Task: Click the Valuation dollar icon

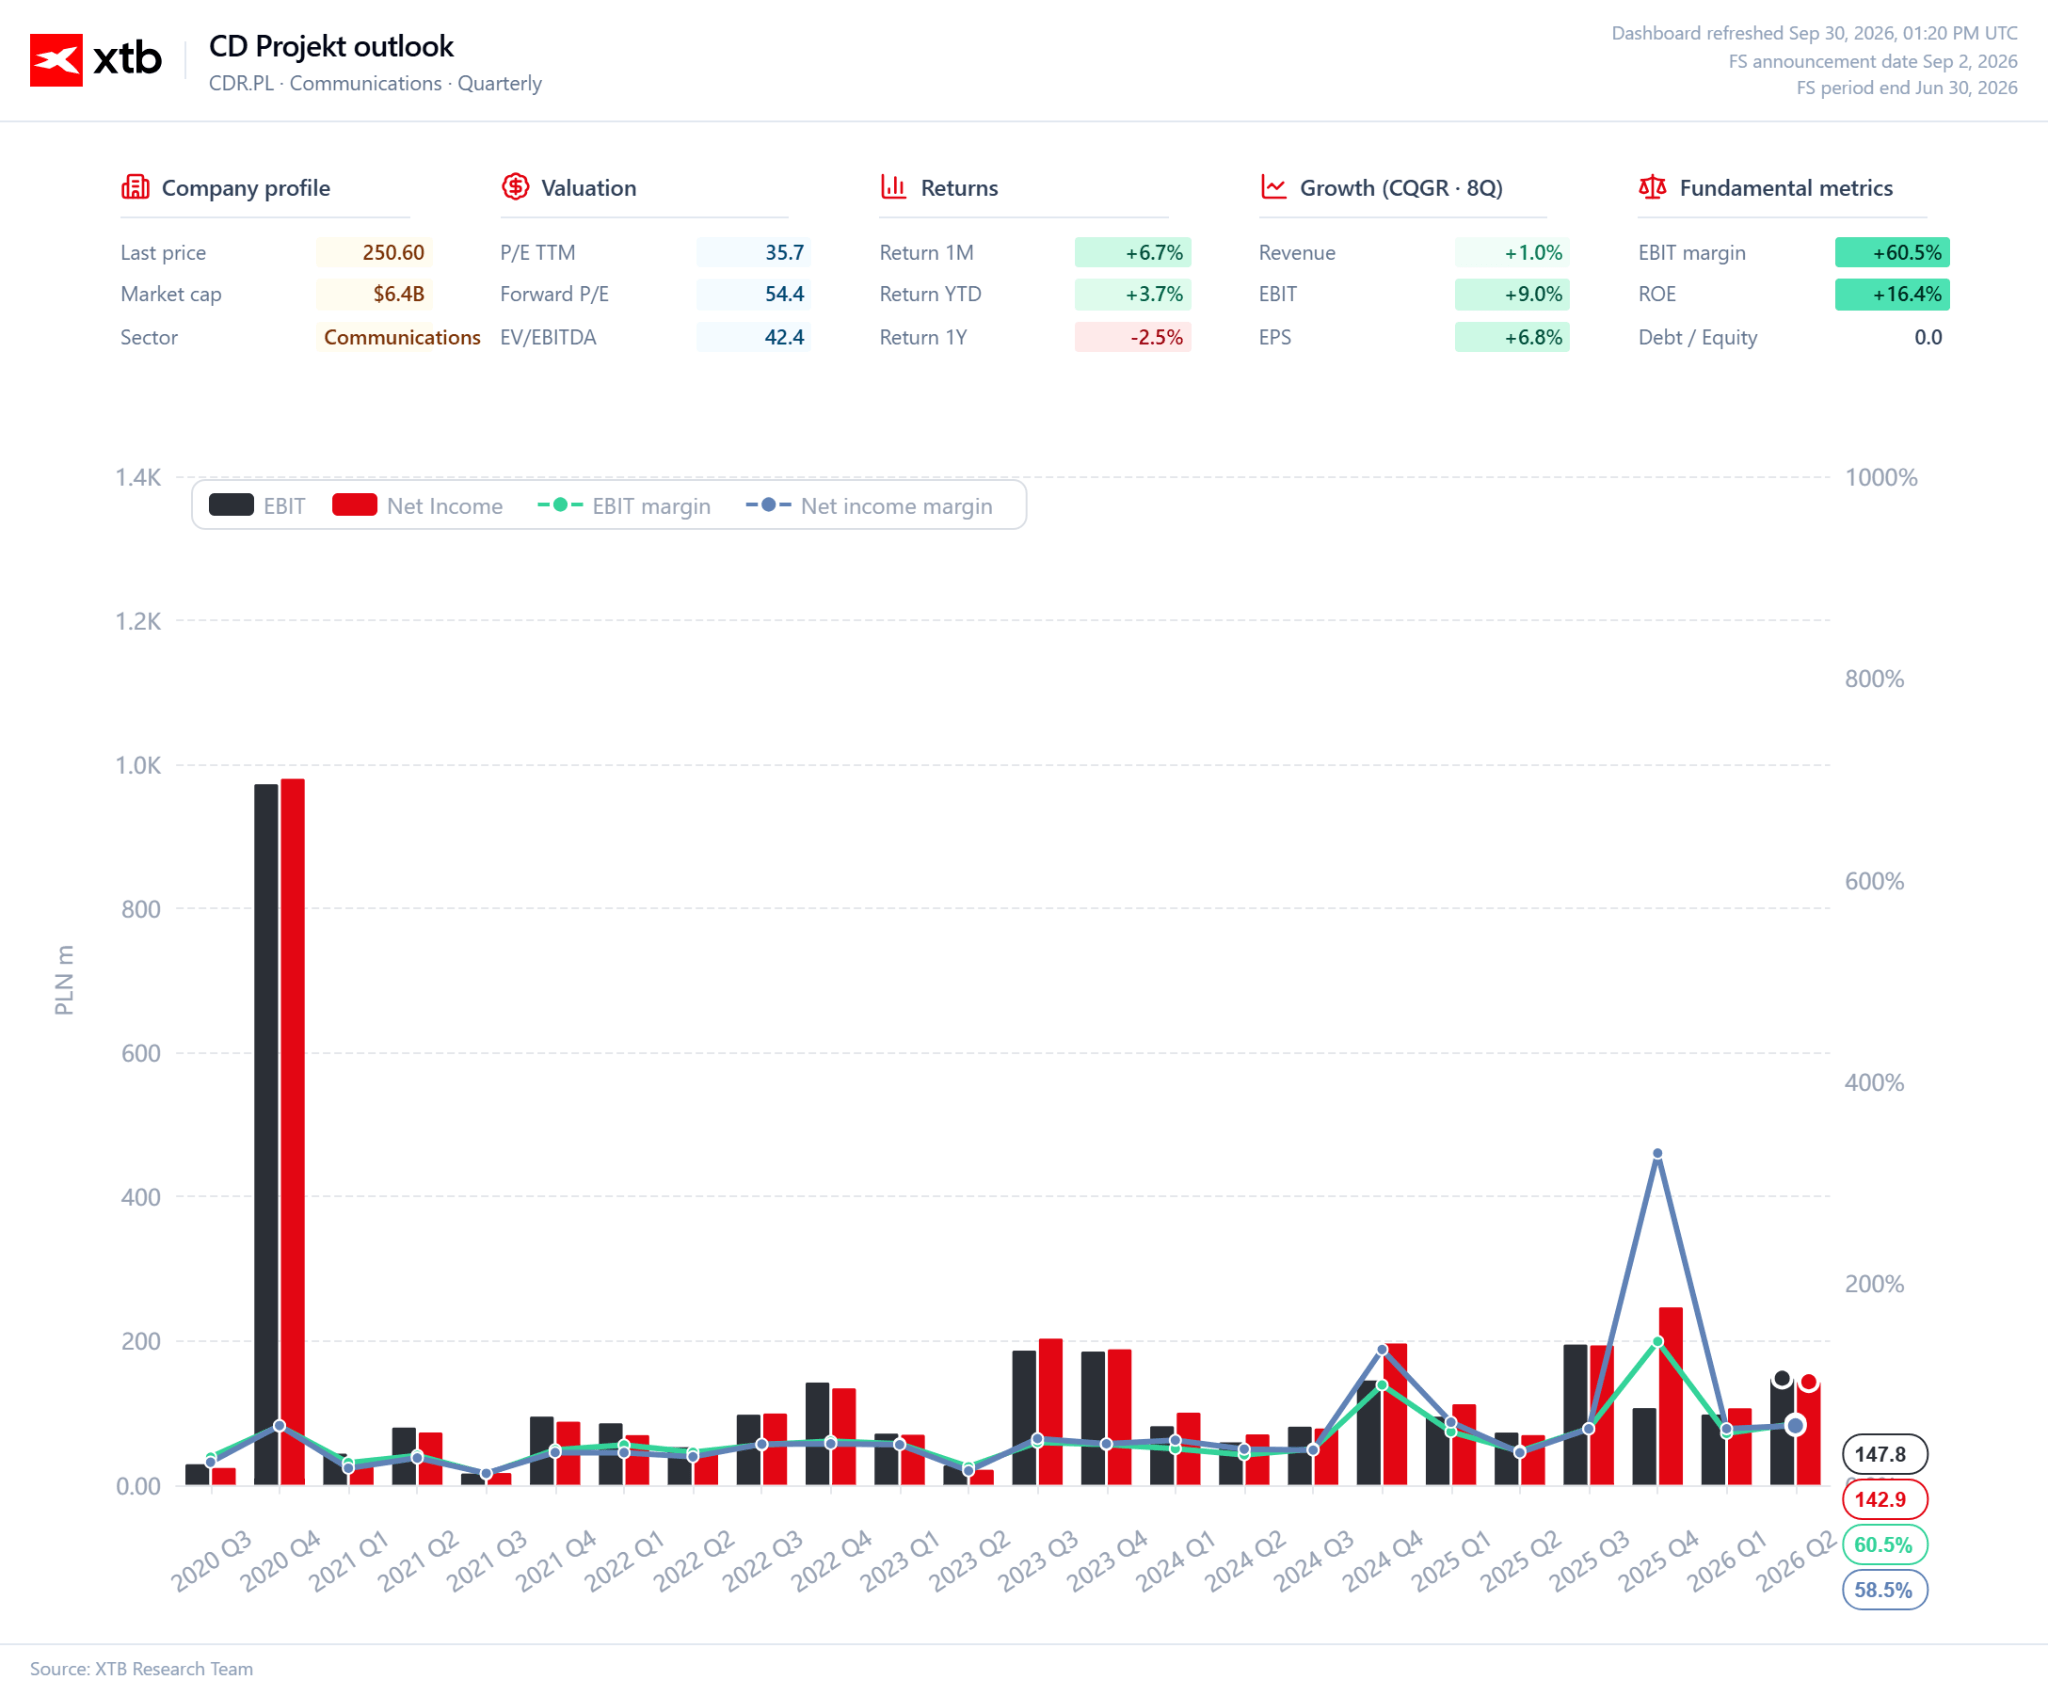Action: tap(515, 187)
